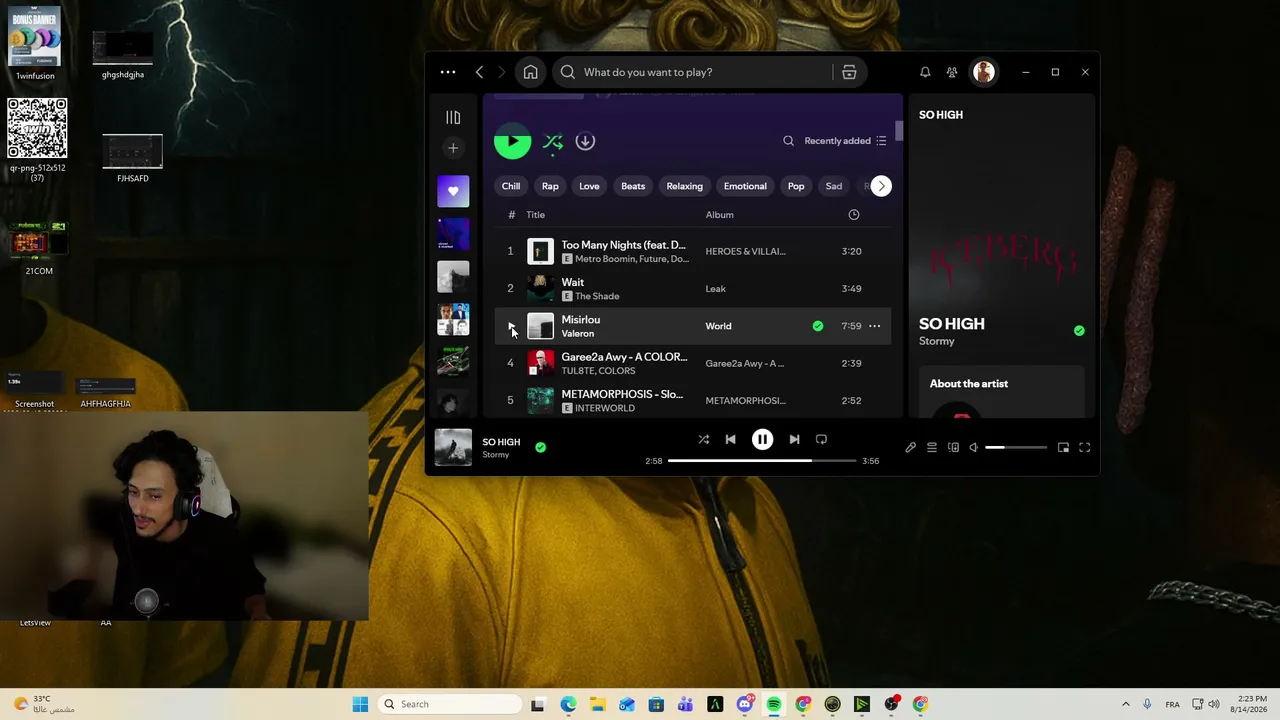Show more genre filters with the arrow
This screenshot has height=720, width=1280.
[x=881, y=186]
